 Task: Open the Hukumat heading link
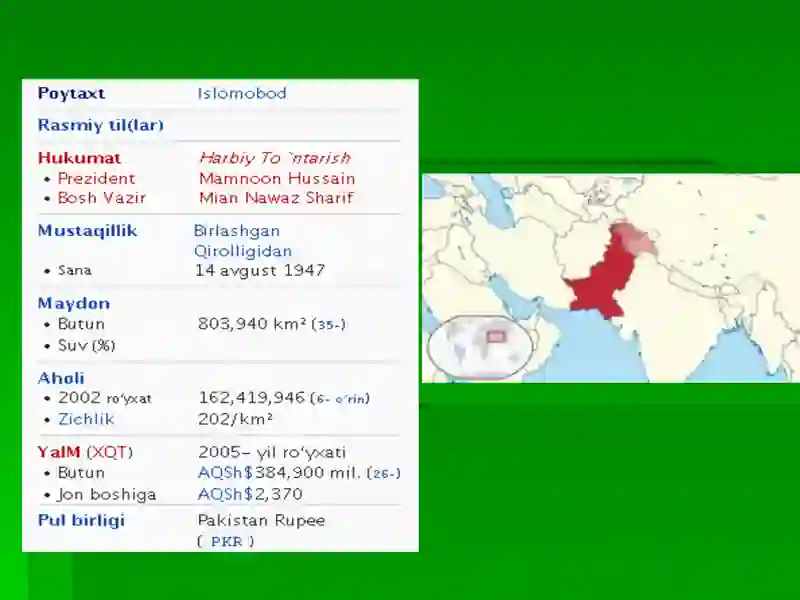pos(79,158)
